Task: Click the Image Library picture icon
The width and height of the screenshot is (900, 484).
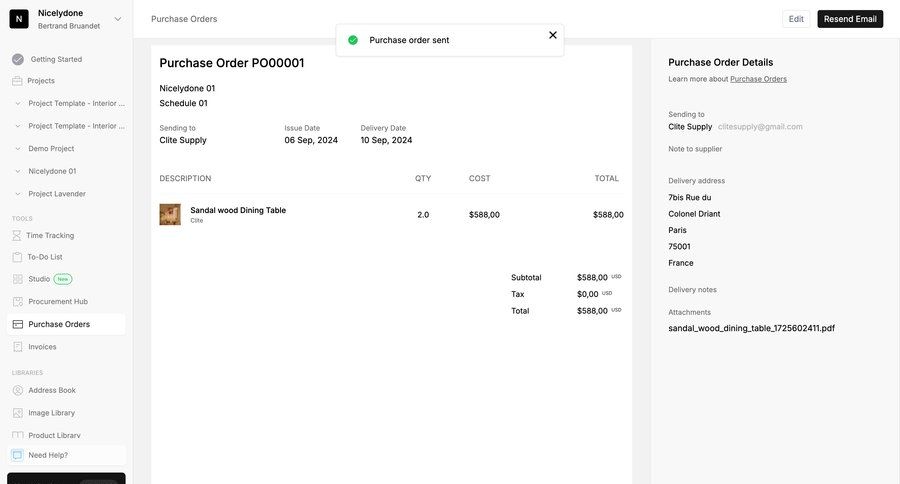Action: (18, 413)
